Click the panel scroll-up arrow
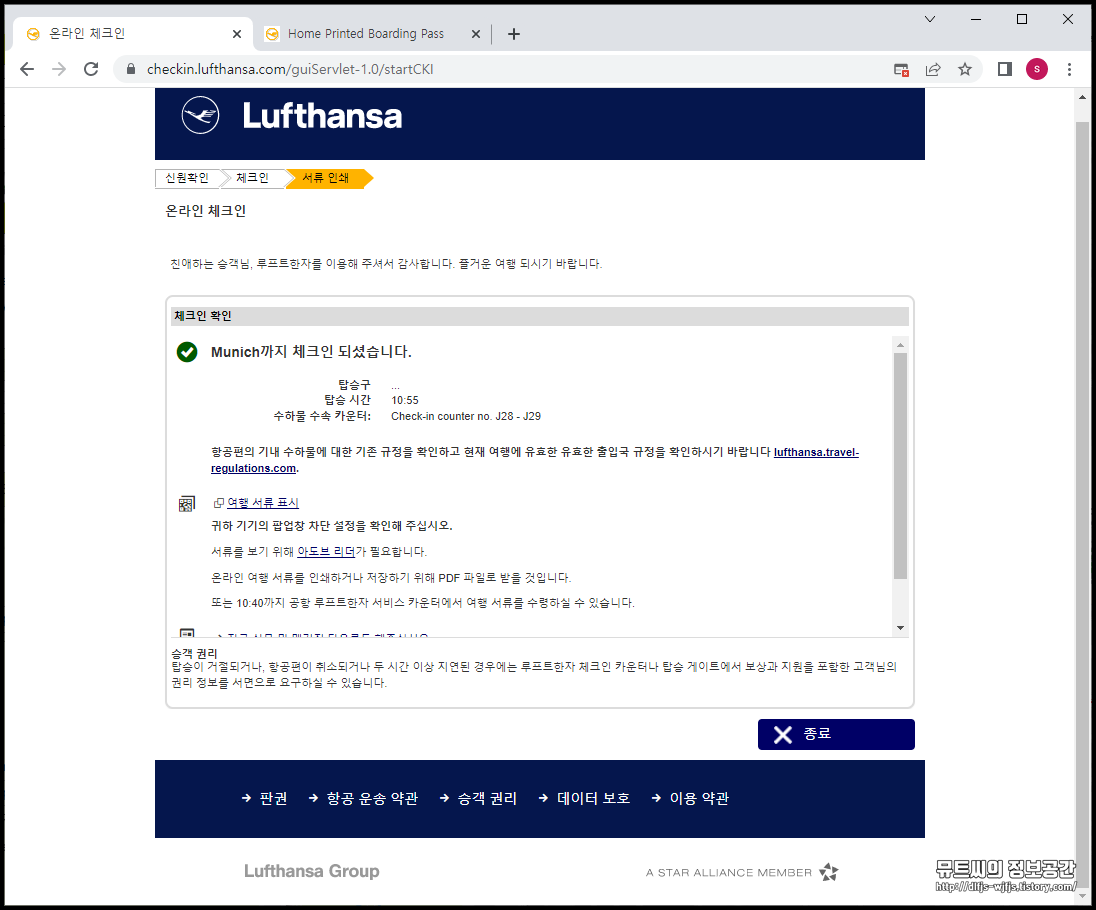1096x910 pixels. click(900, 345)
